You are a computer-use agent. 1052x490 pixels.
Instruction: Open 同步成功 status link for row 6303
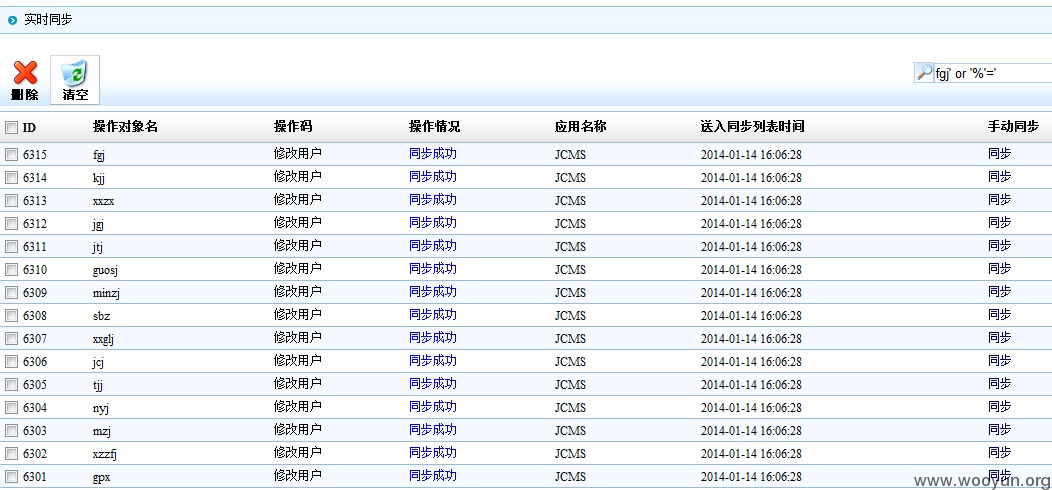point(433,429)
